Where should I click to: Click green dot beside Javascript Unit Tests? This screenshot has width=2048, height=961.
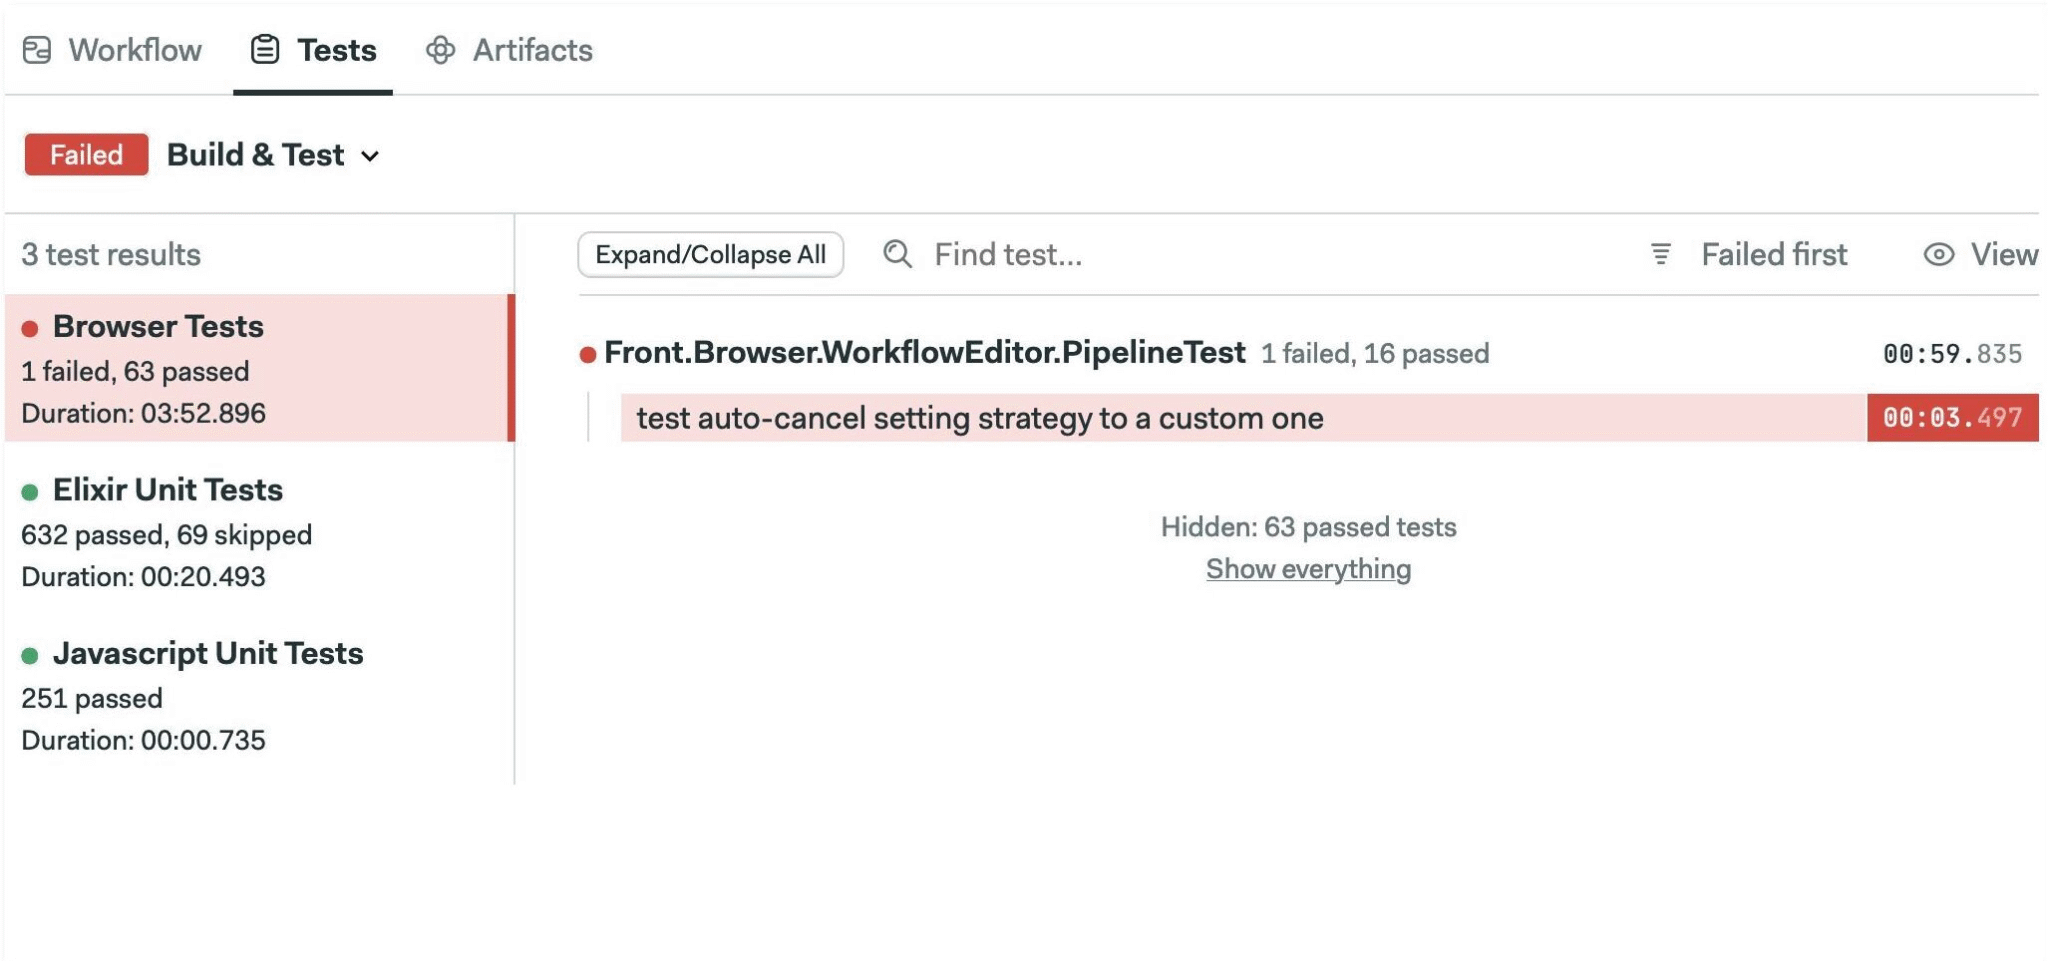(30, 656)
